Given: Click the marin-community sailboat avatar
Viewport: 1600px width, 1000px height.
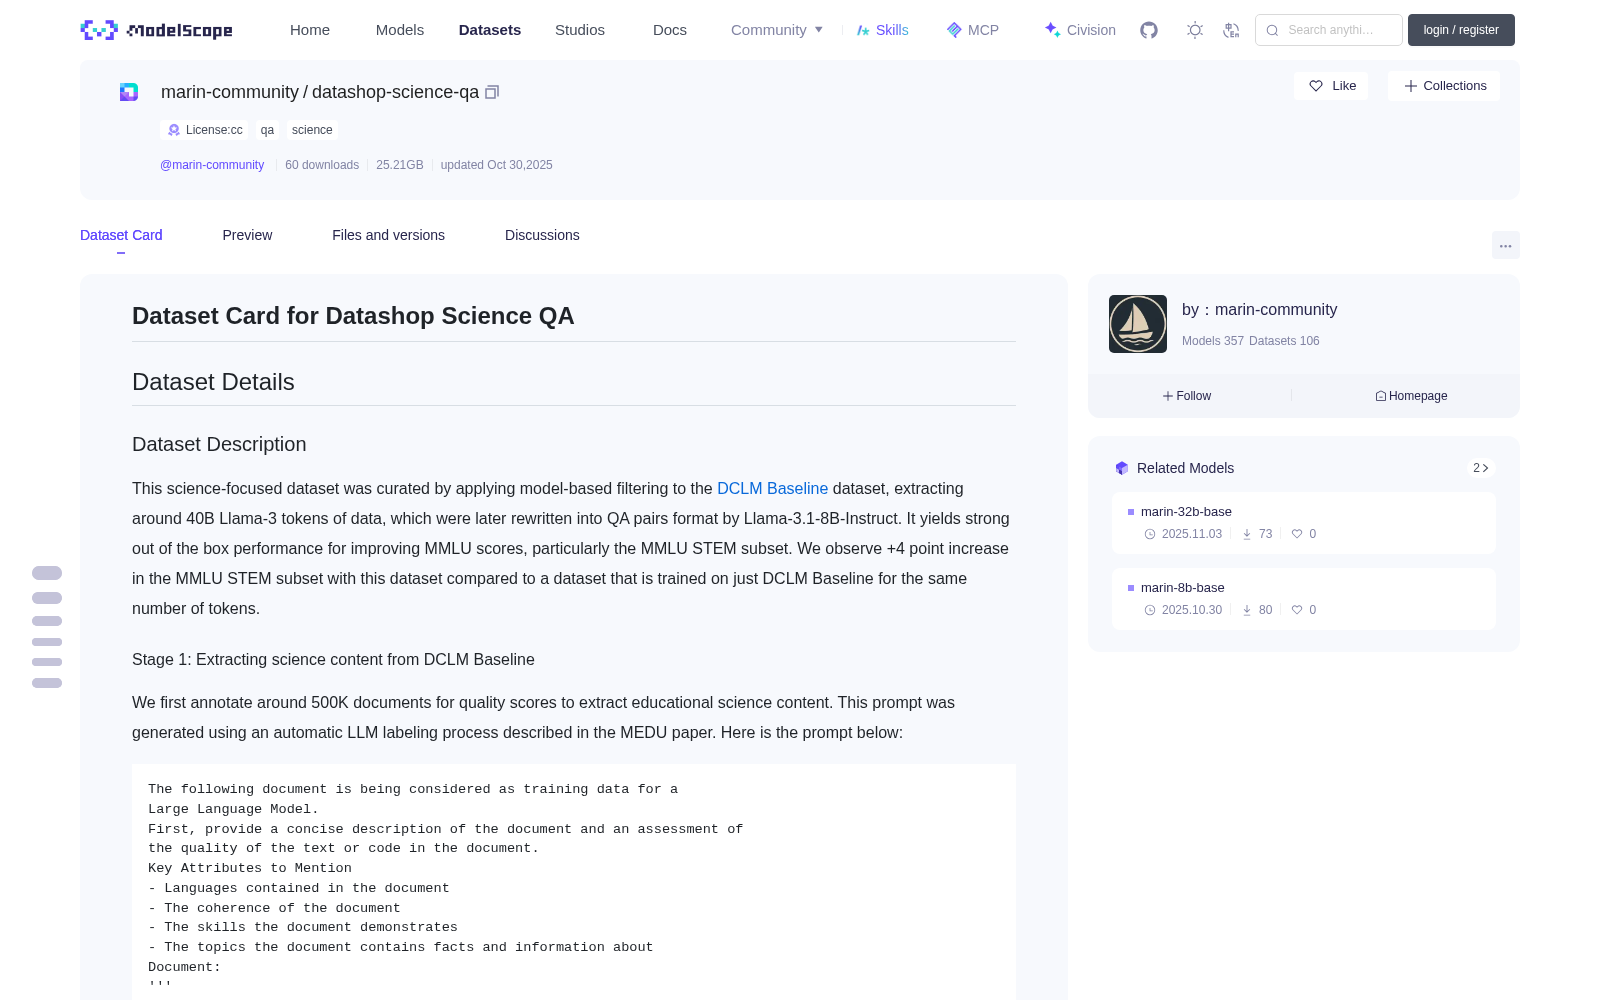Looking at the screenshot, I should pyautogui.click(x=1138, y=324).
